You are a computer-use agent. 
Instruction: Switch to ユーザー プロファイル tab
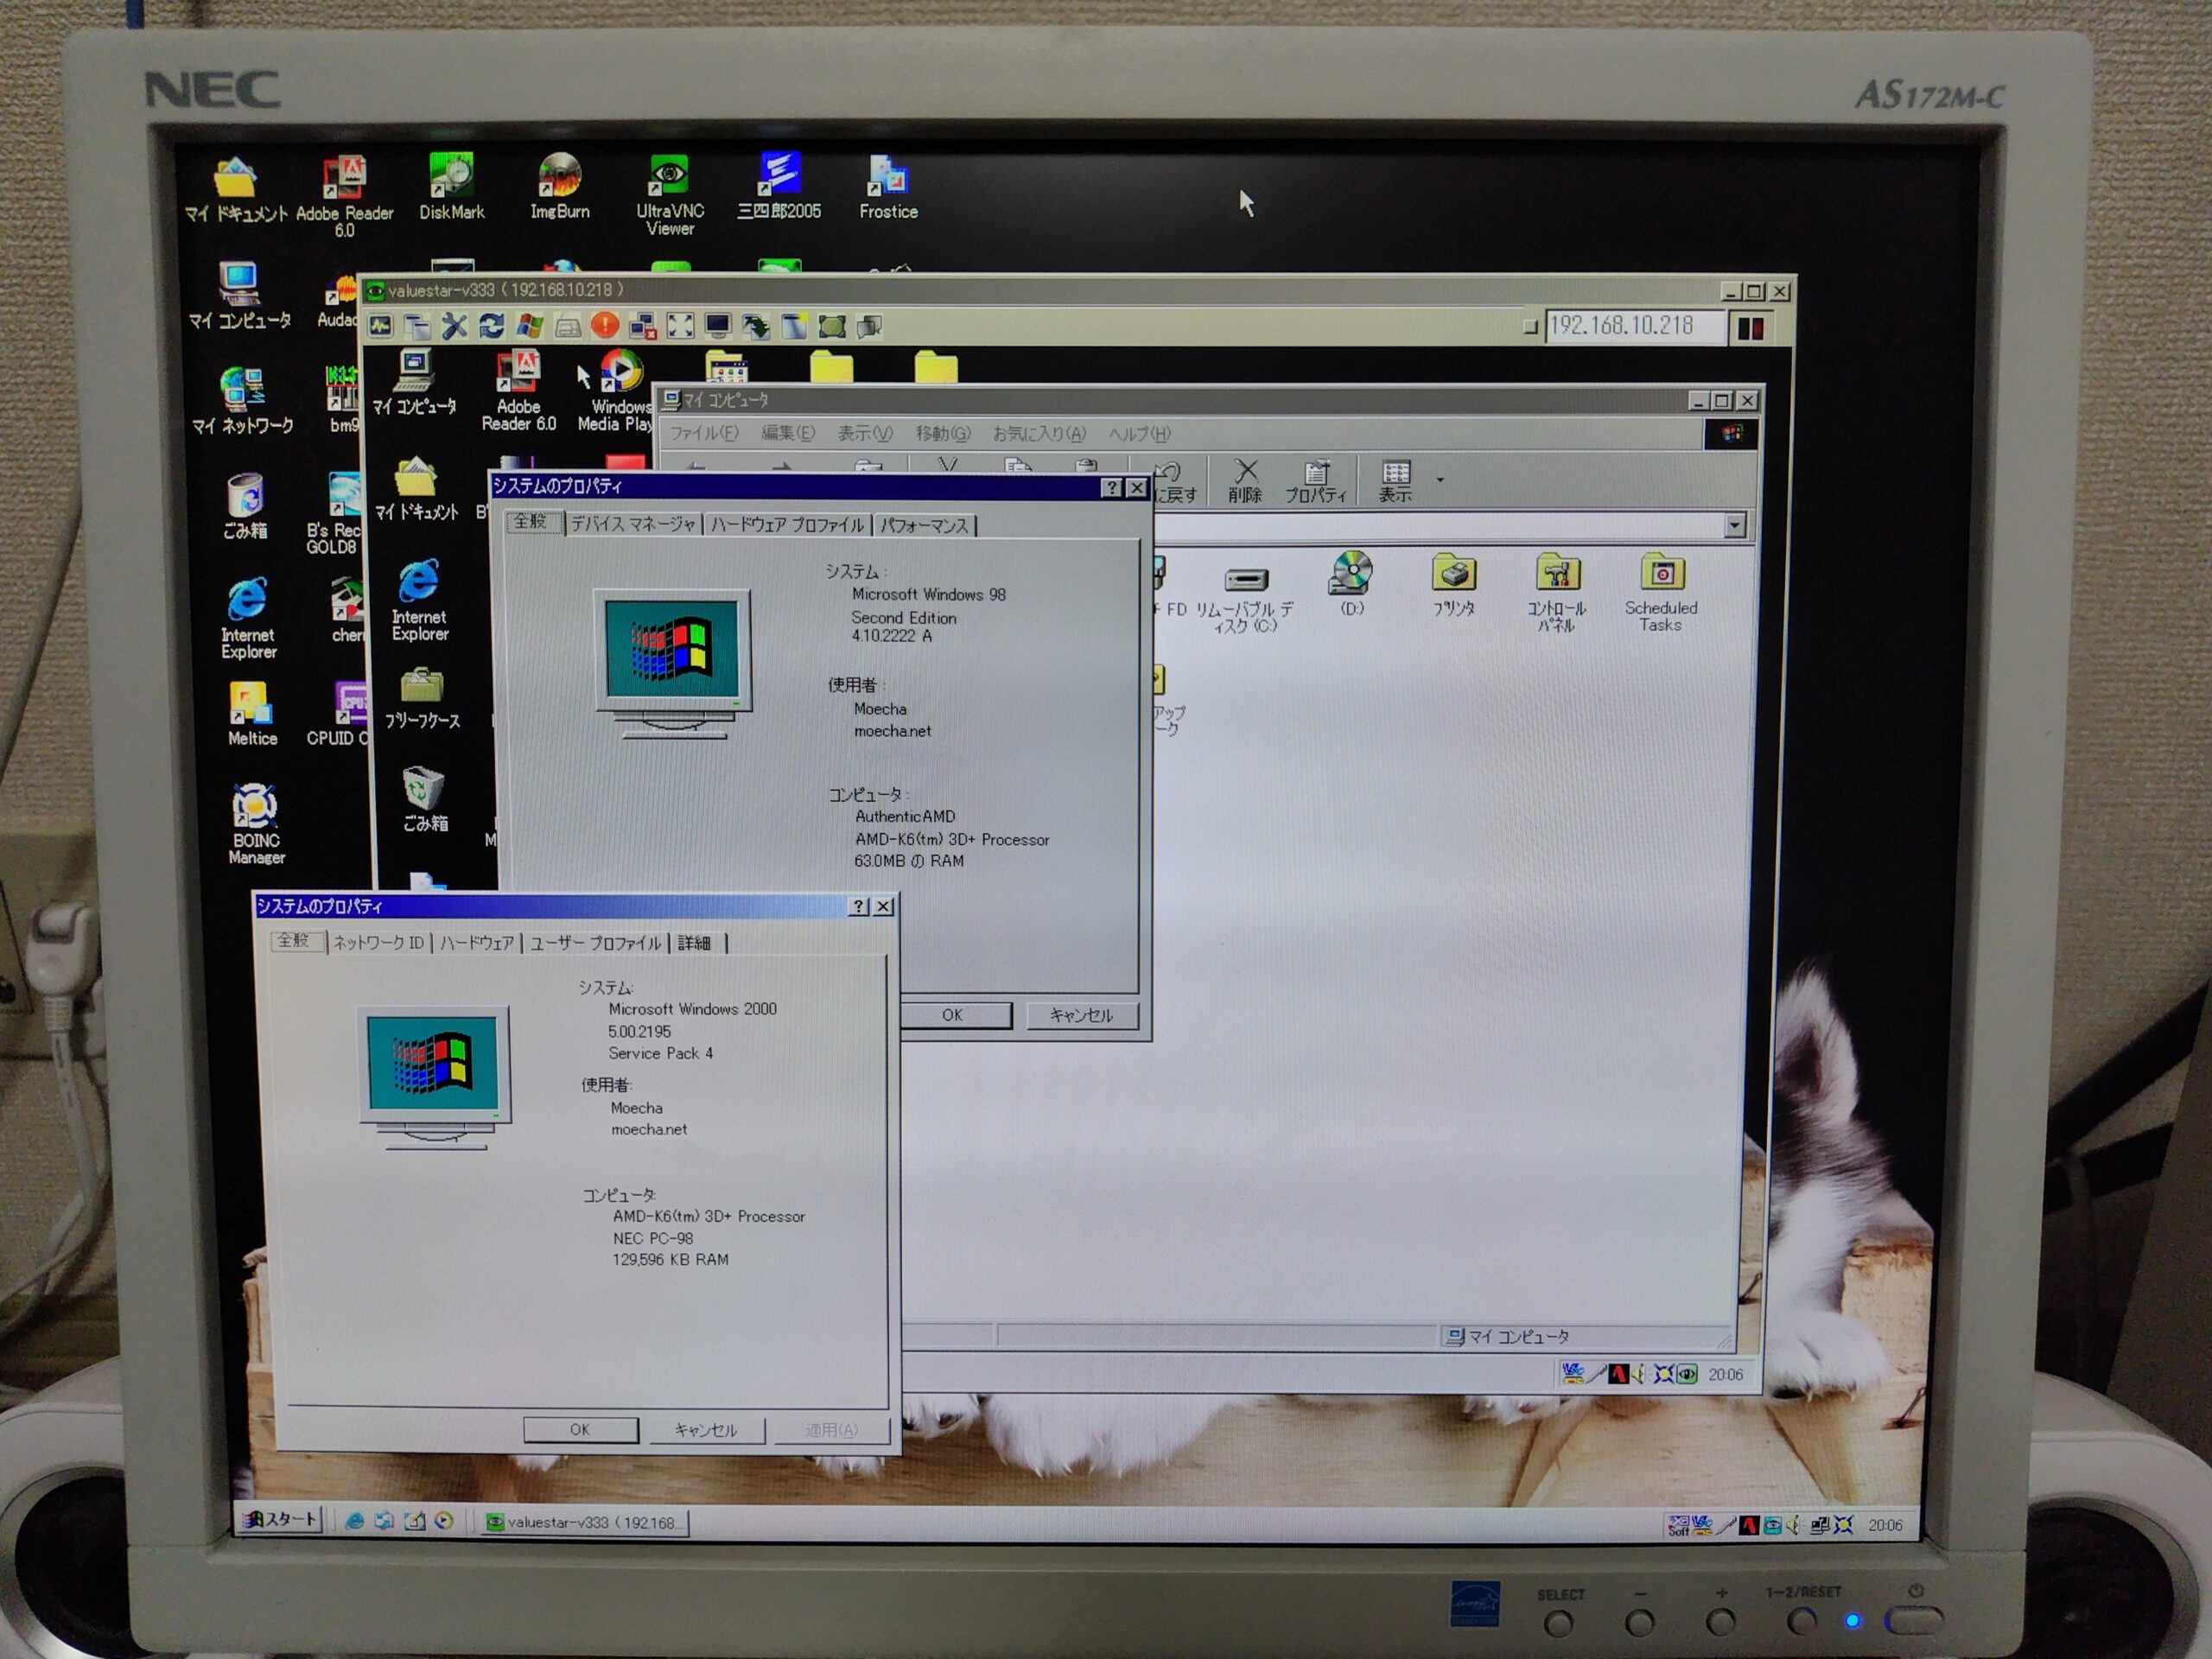[x=596, y=943]
